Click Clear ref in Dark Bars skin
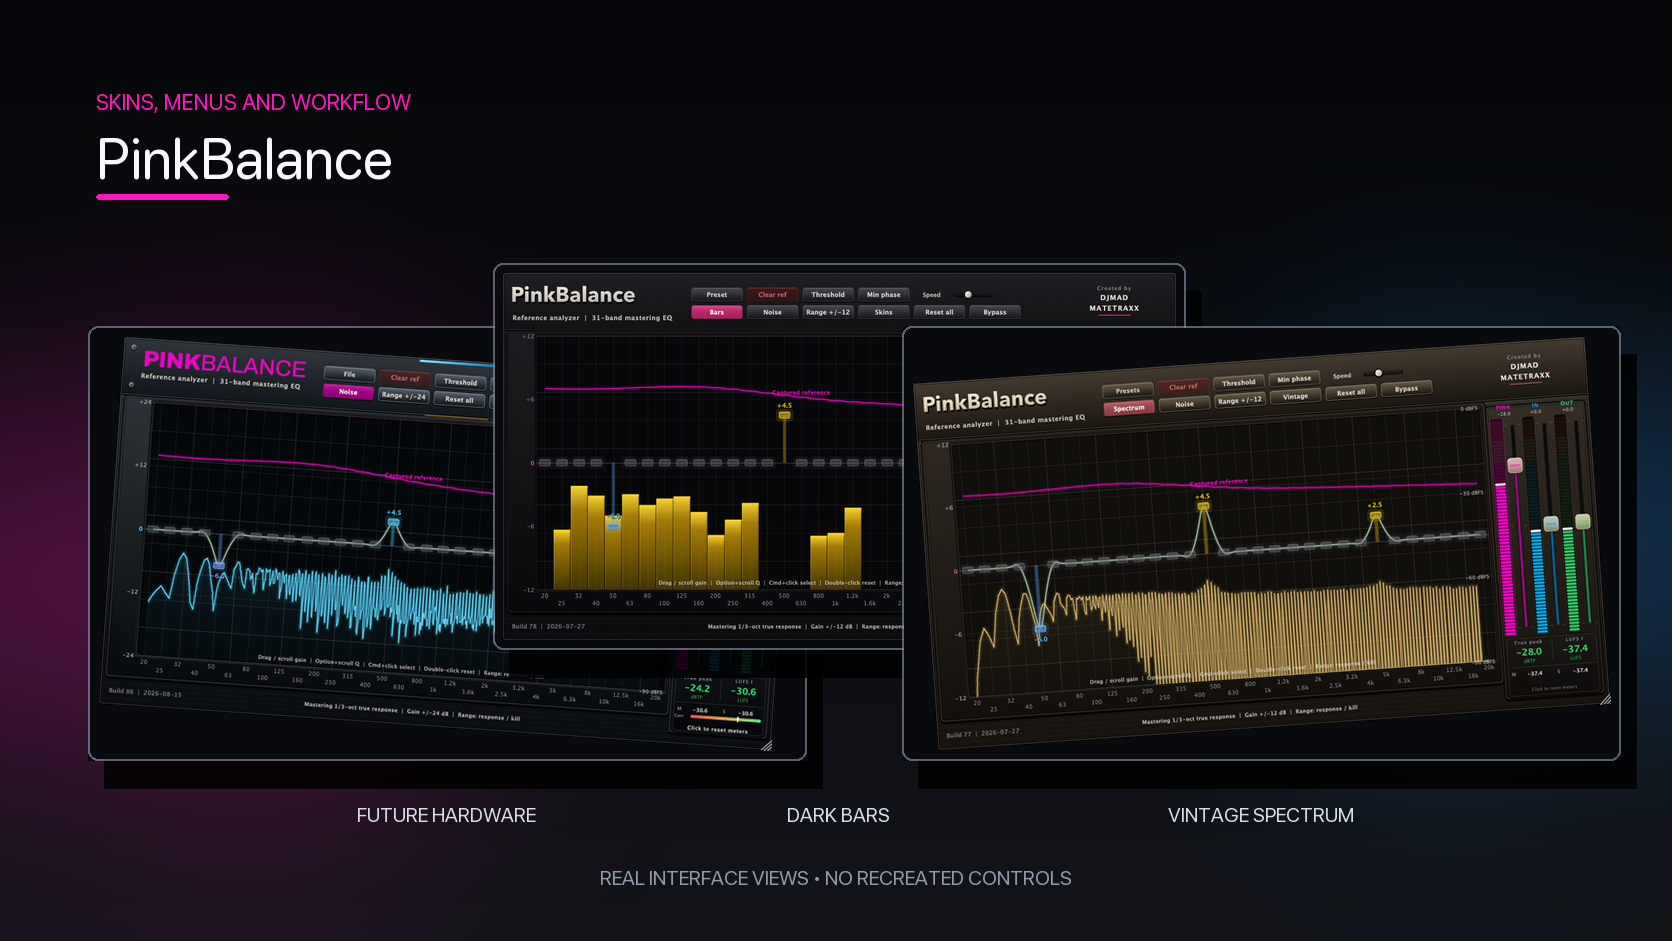The height and width of the screenshot is (941, 1672). tap(772, 295)
